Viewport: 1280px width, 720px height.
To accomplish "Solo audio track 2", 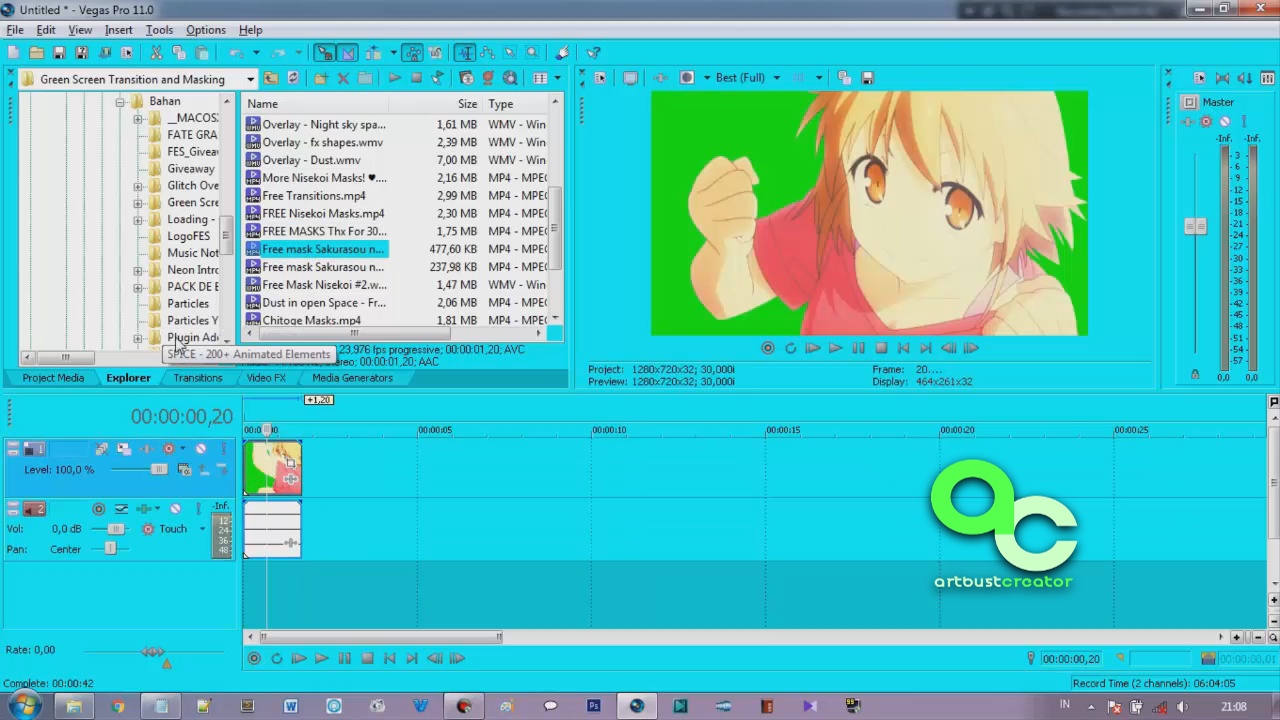I will [x=199, y=508].
